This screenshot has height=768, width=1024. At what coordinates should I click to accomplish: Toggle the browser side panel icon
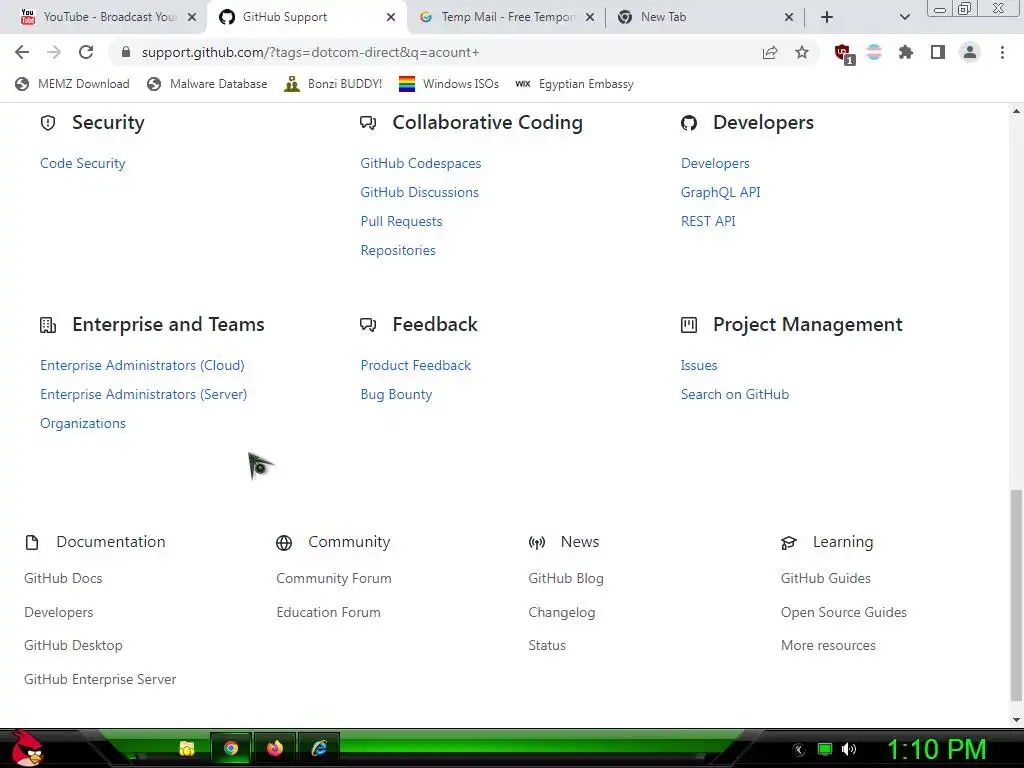[x=938, y=52]
